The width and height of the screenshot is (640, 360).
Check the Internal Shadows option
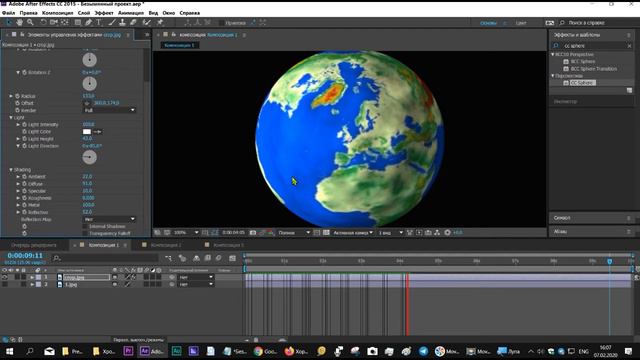pos(85,227)
